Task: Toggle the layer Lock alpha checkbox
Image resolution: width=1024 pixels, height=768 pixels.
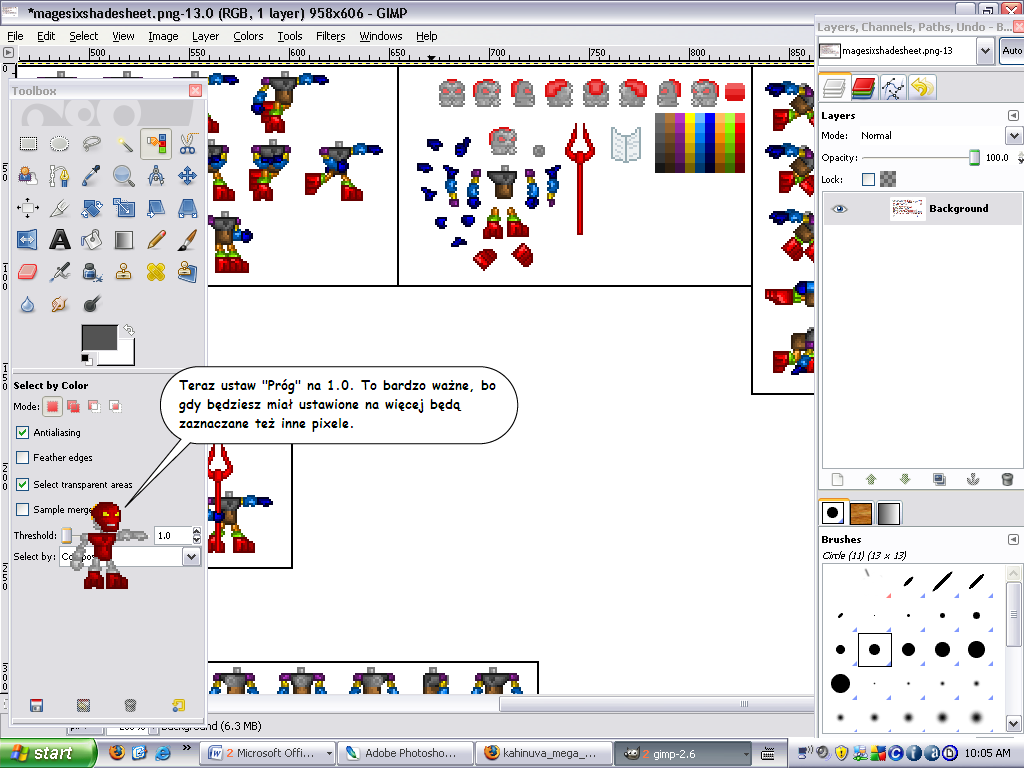Action: [868, 180]
